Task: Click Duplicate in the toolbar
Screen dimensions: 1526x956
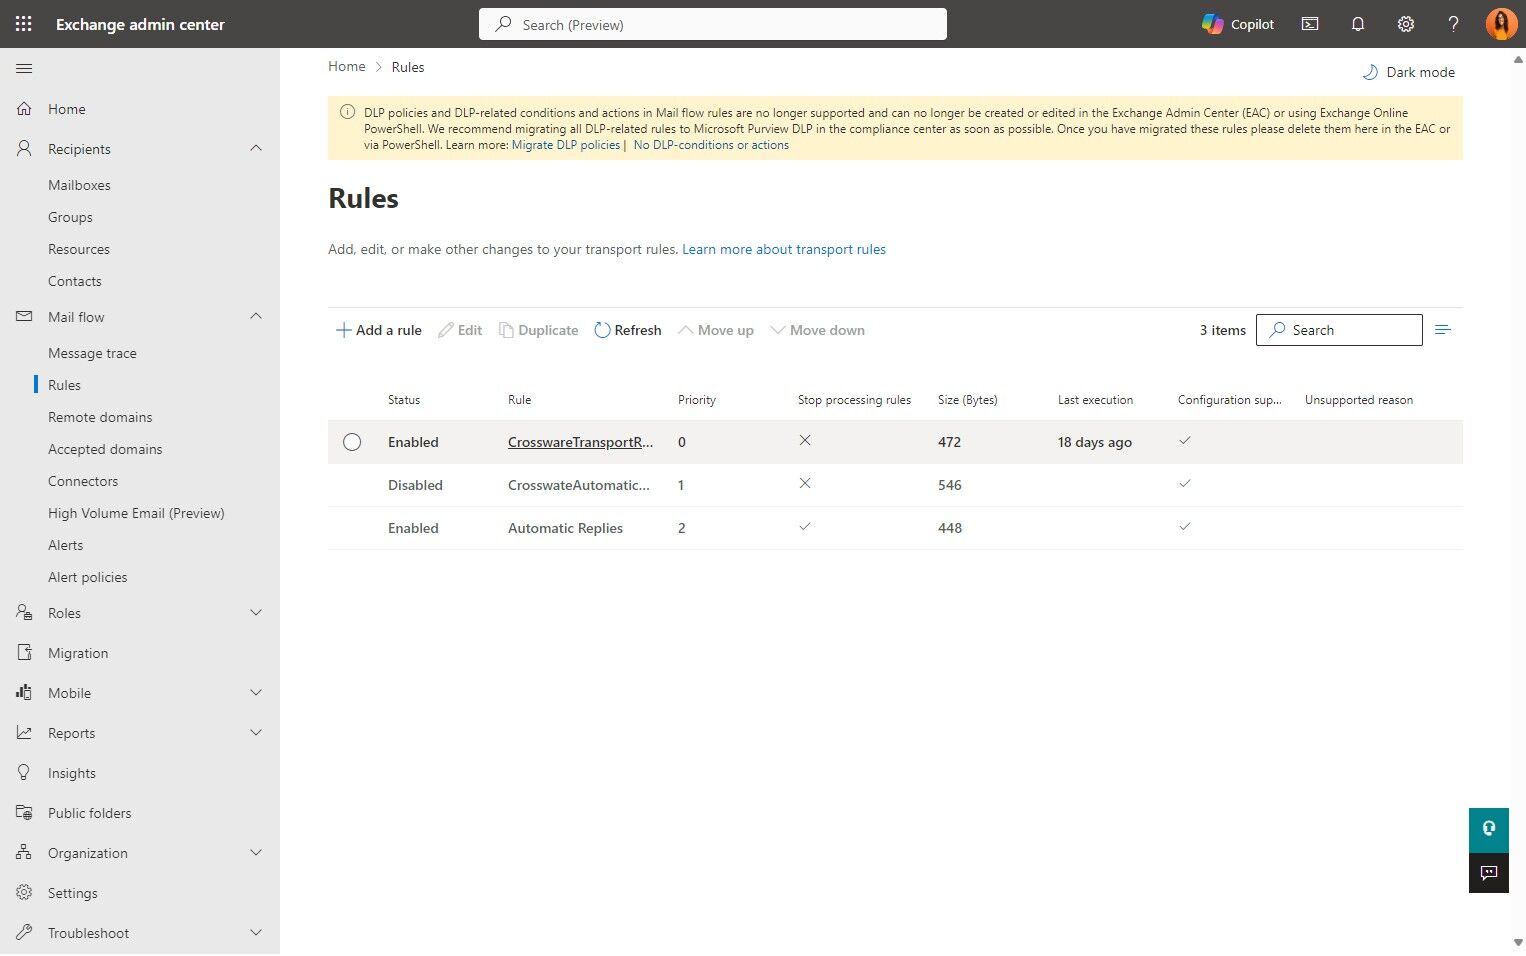Action: tap(539, 330)
